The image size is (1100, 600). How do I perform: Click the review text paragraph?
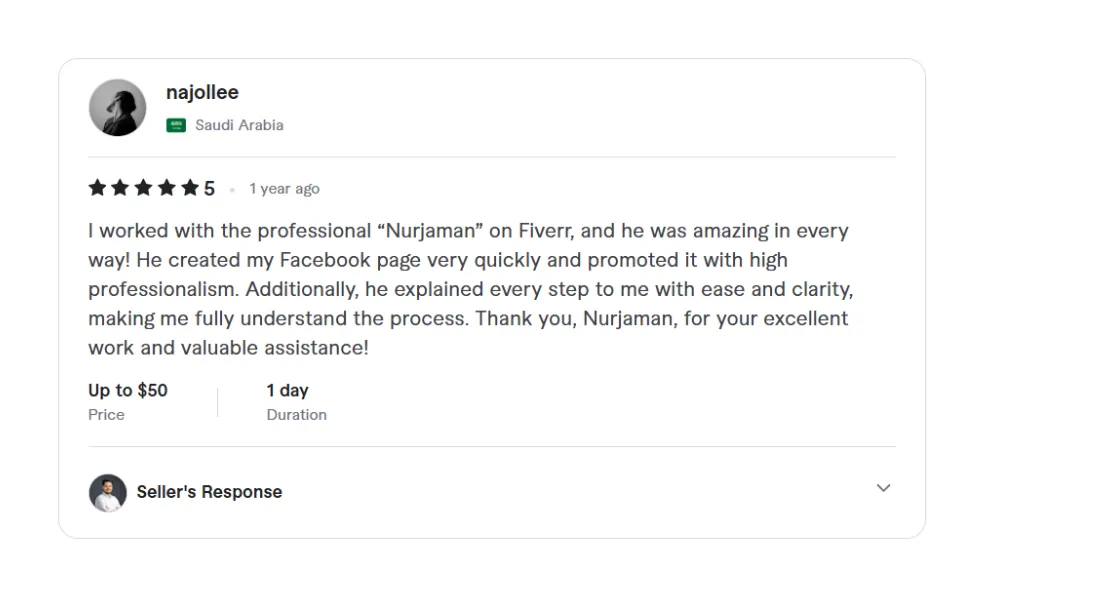coord(468,289)
